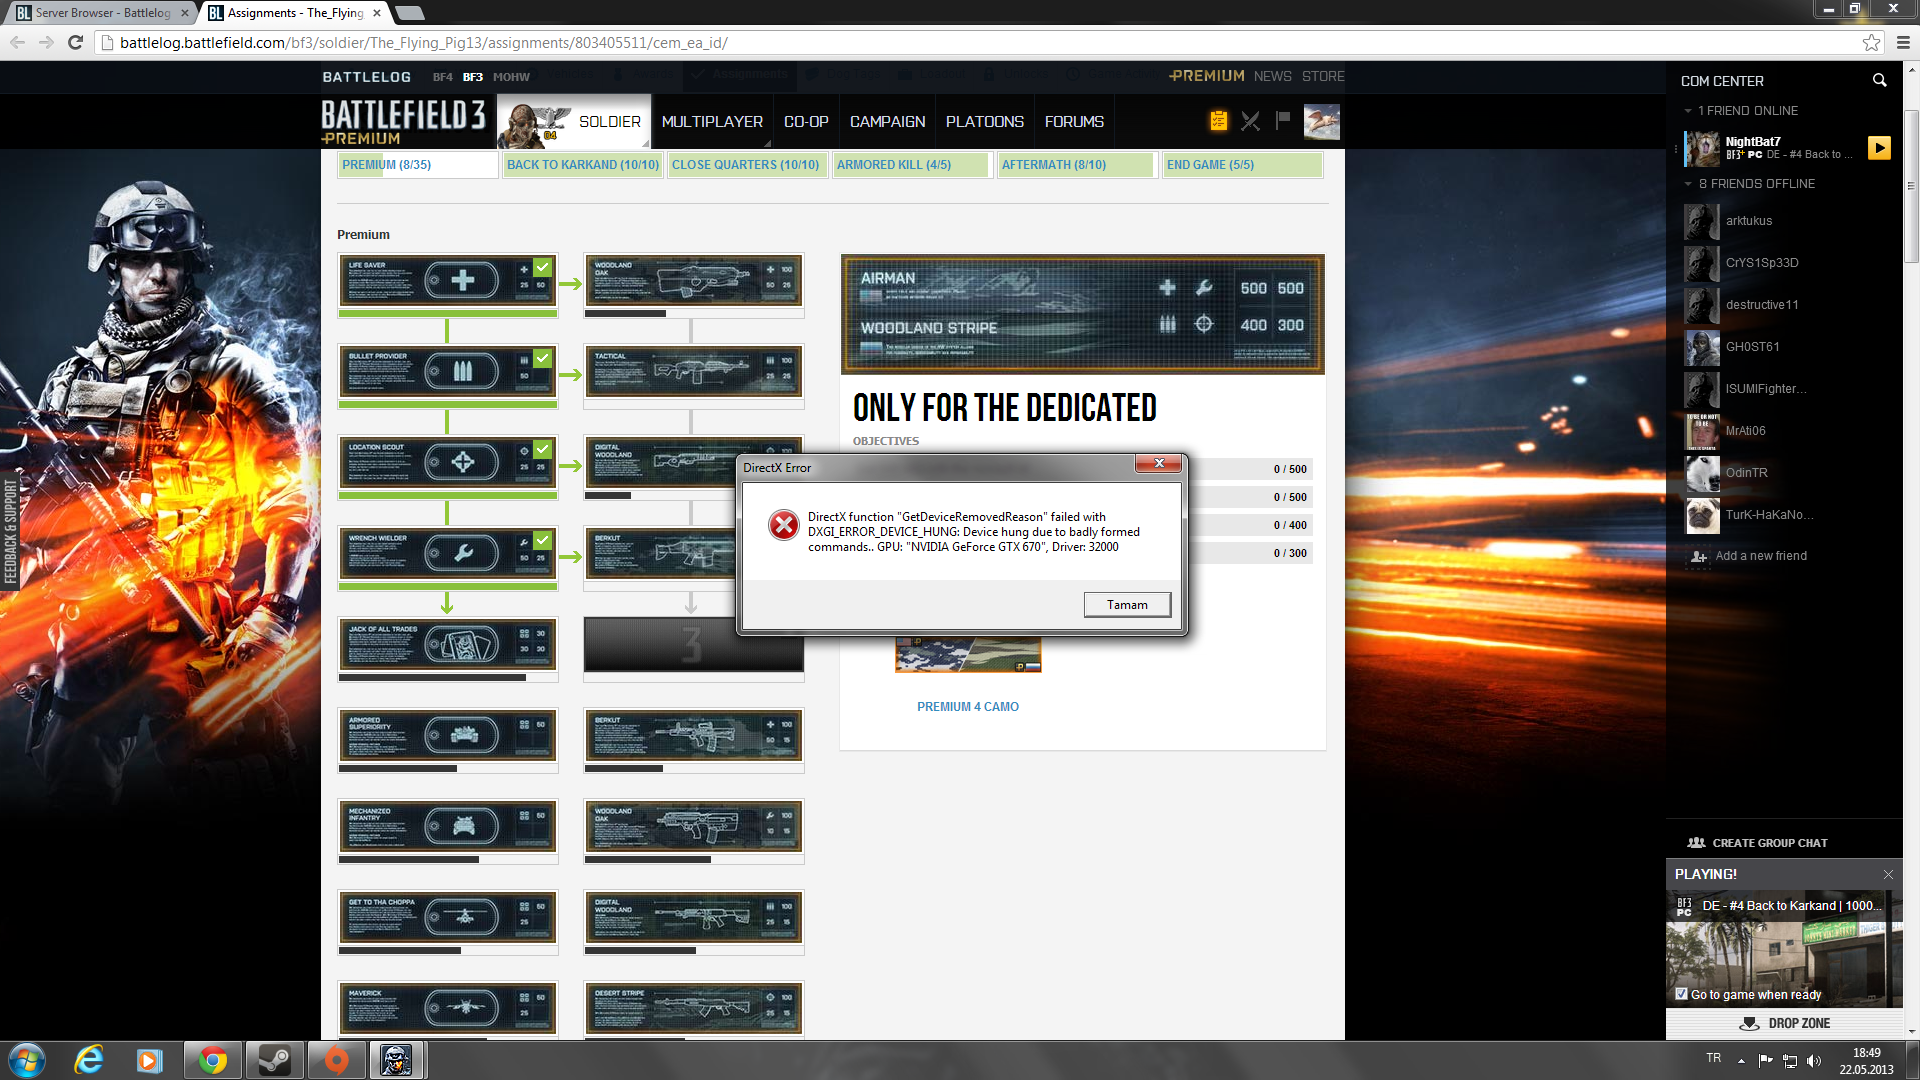The width and height of the screenshot is (1920, 1080).
Task: Switch to BF4 in the Battlelog bar
Action: pyautogui.click(x=442, y=77)
